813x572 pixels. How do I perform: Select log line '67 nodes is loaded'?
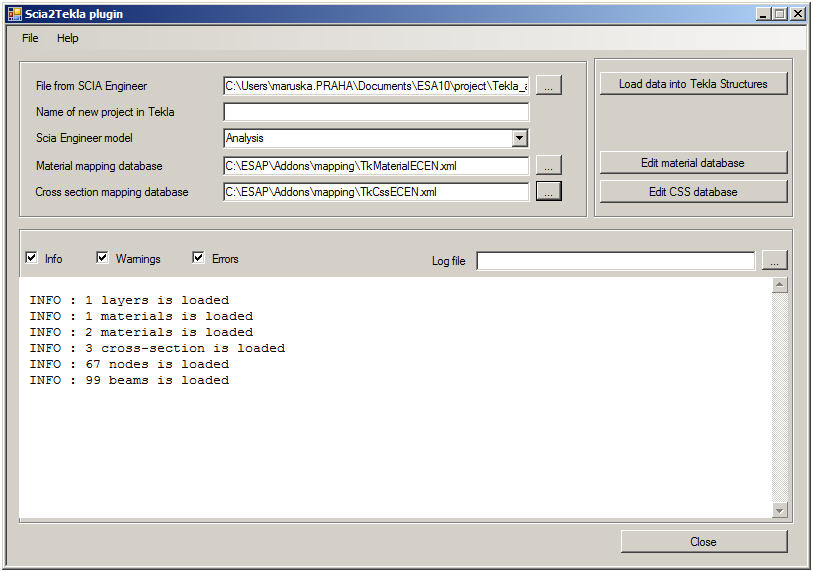click(129, 365)
